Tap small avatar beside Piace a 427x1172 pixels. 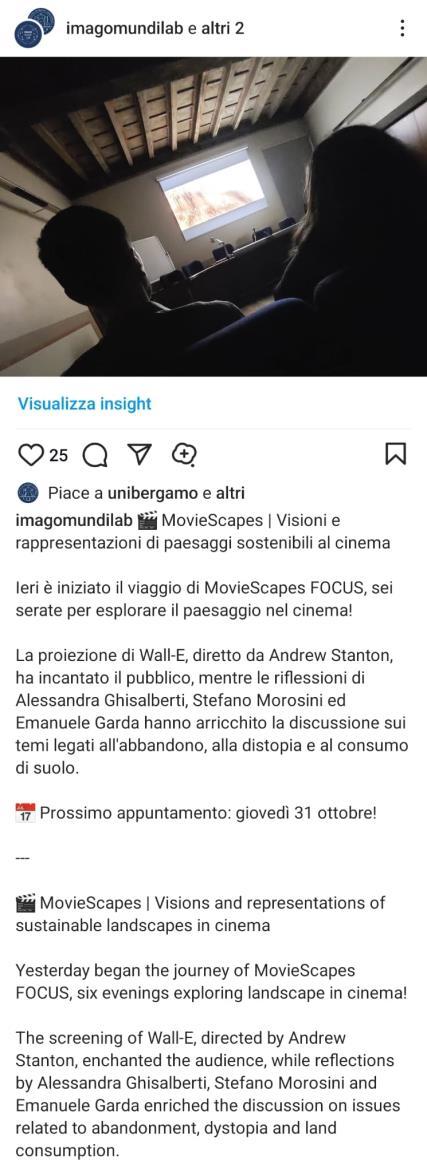[x=27, y=493]
